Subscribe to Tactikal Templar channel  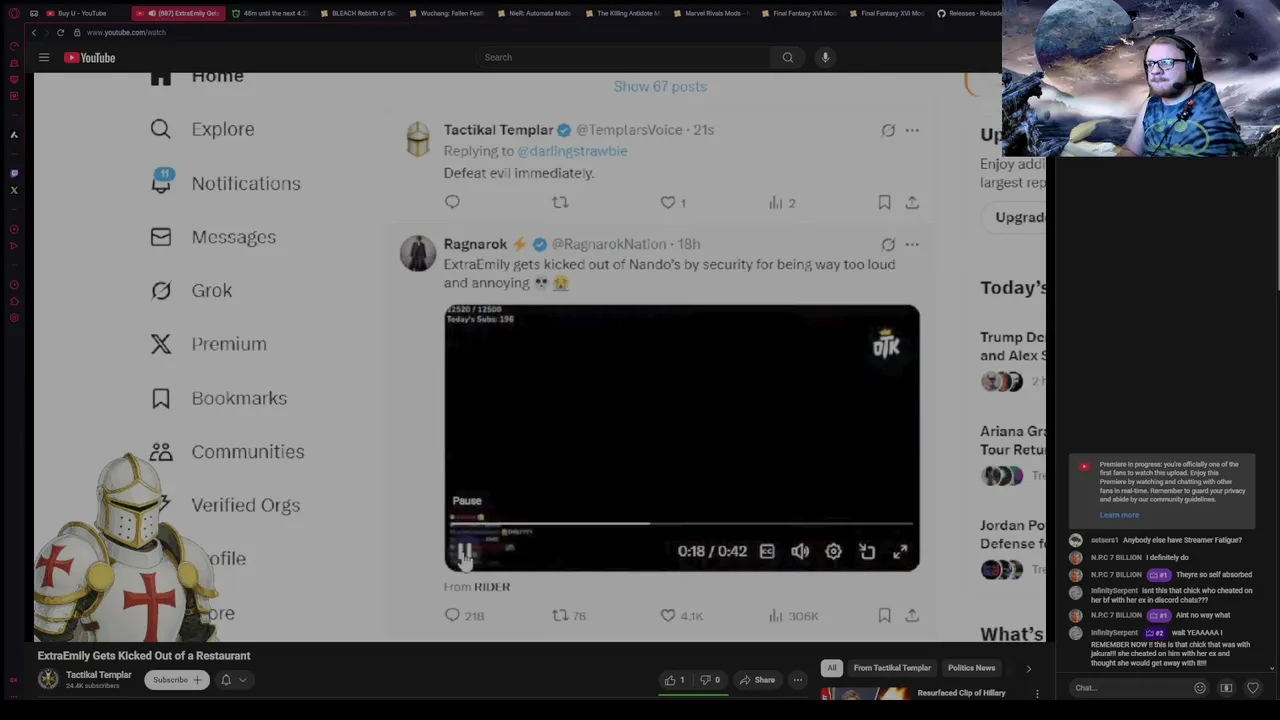point(176,680)
